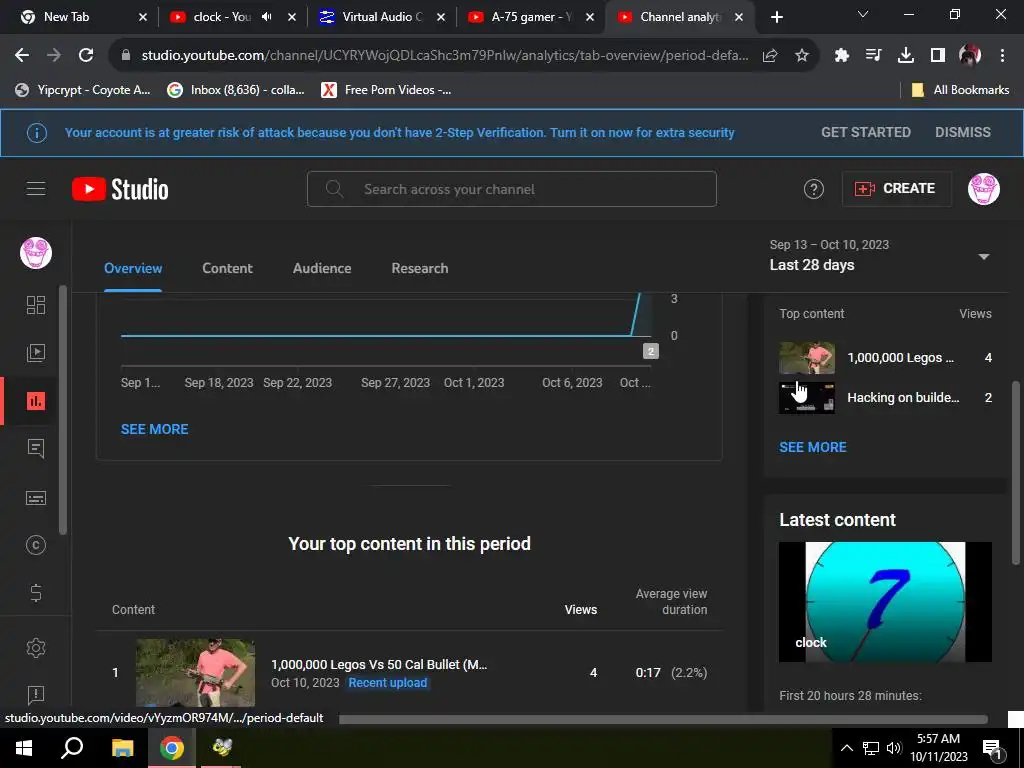Open Windows taskbar search
This screenshot has width=1024, height=768.
(72, 748)
